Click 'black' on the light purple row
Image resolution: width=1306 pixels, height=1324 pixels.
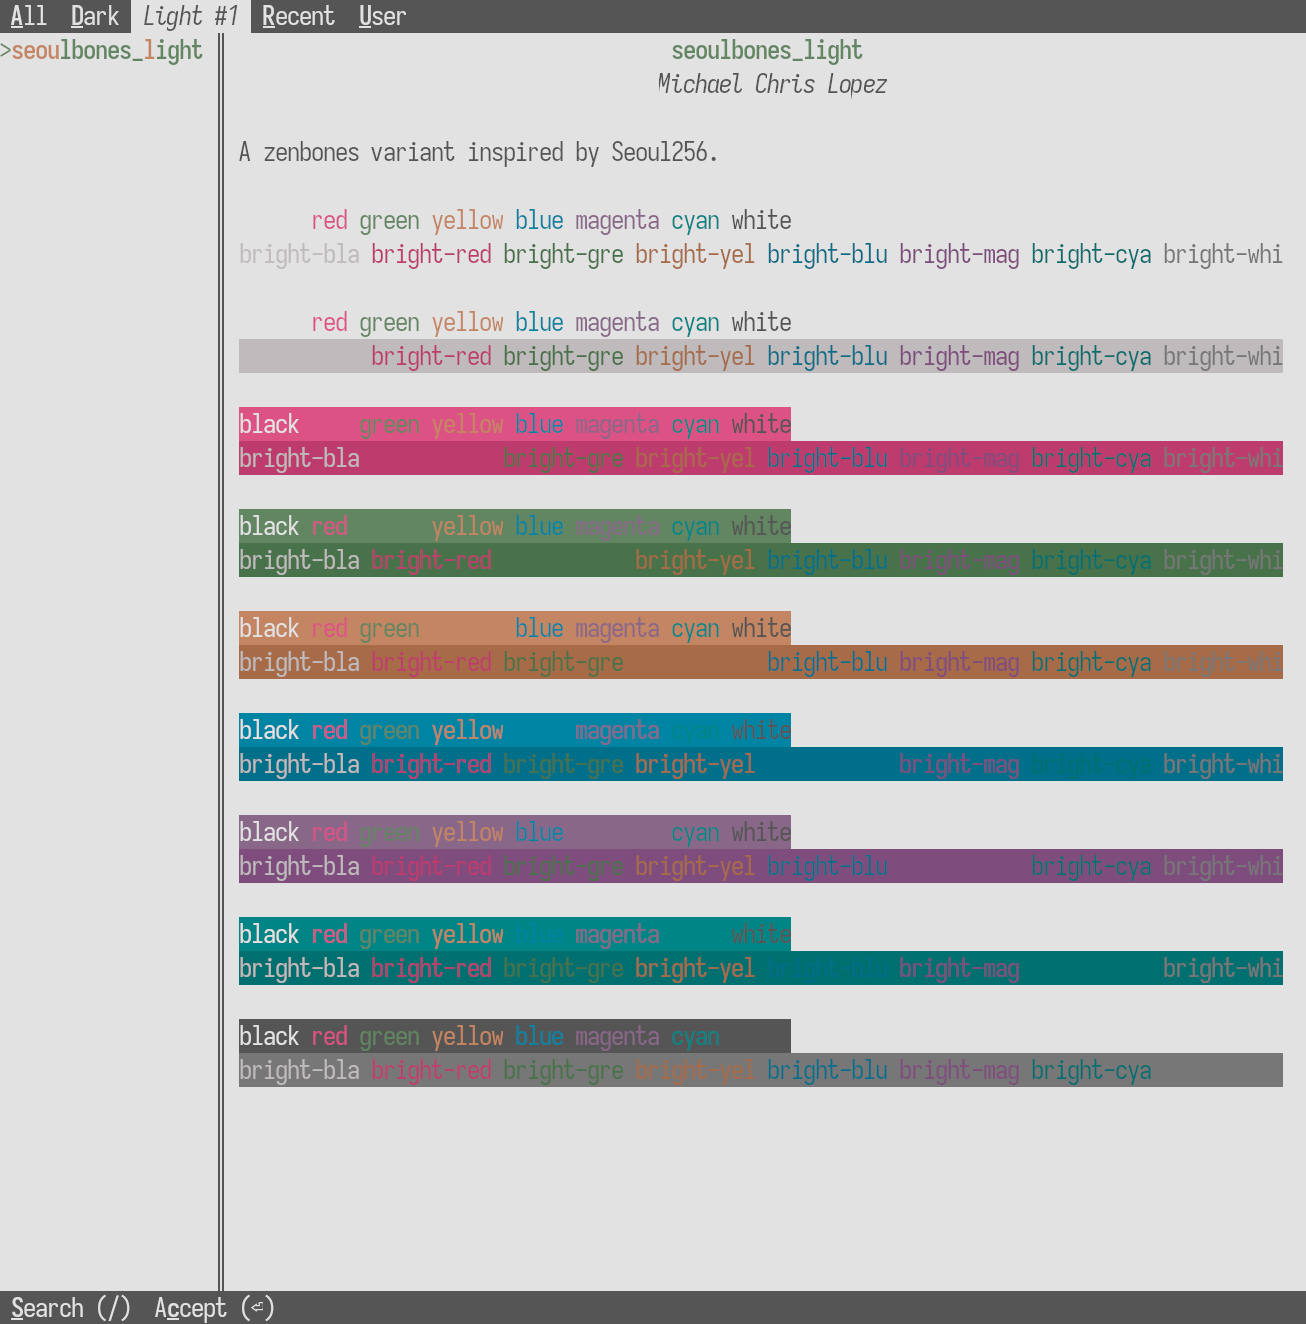(269, 832)
